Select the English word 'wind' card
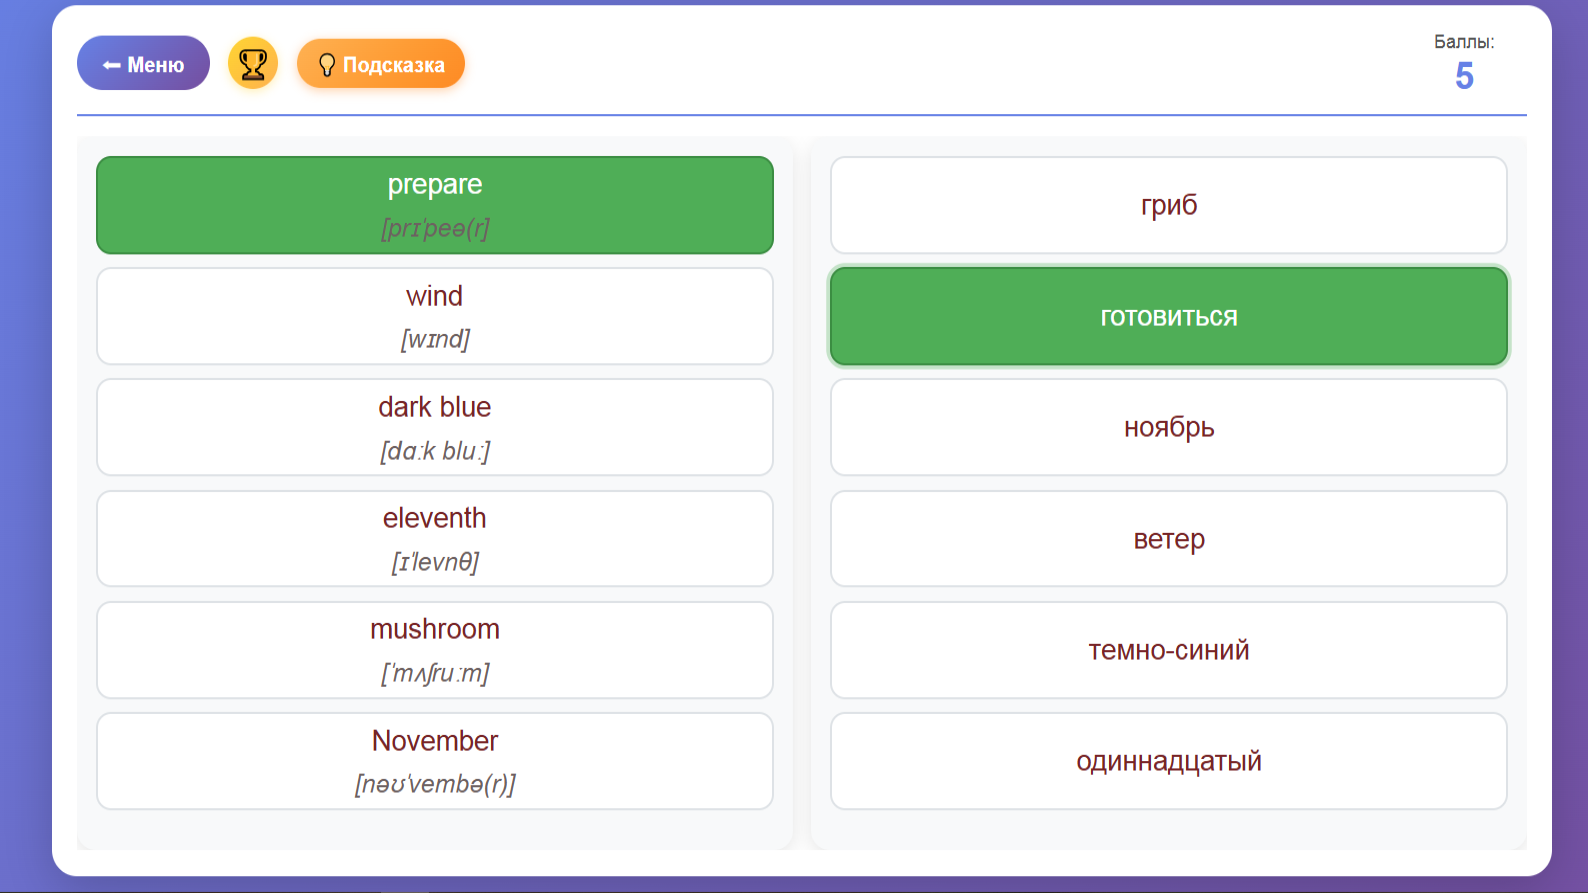1588x893 pixels. click(x=434, y=316)
